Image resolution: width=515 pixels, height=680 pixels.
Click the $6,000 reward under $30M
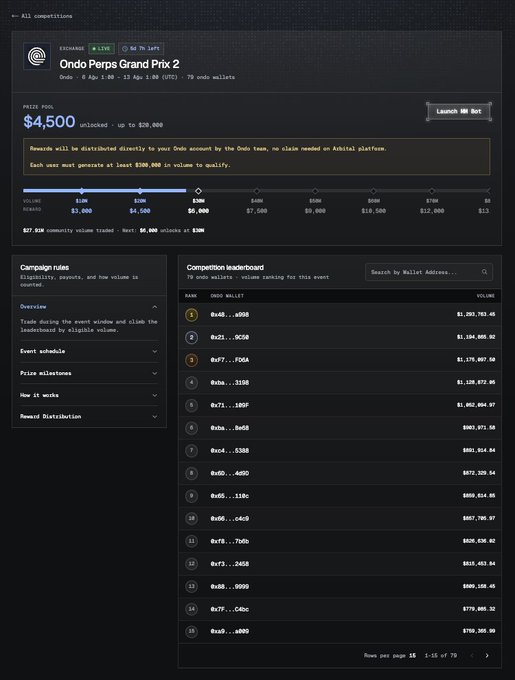(x=199, y=211)
